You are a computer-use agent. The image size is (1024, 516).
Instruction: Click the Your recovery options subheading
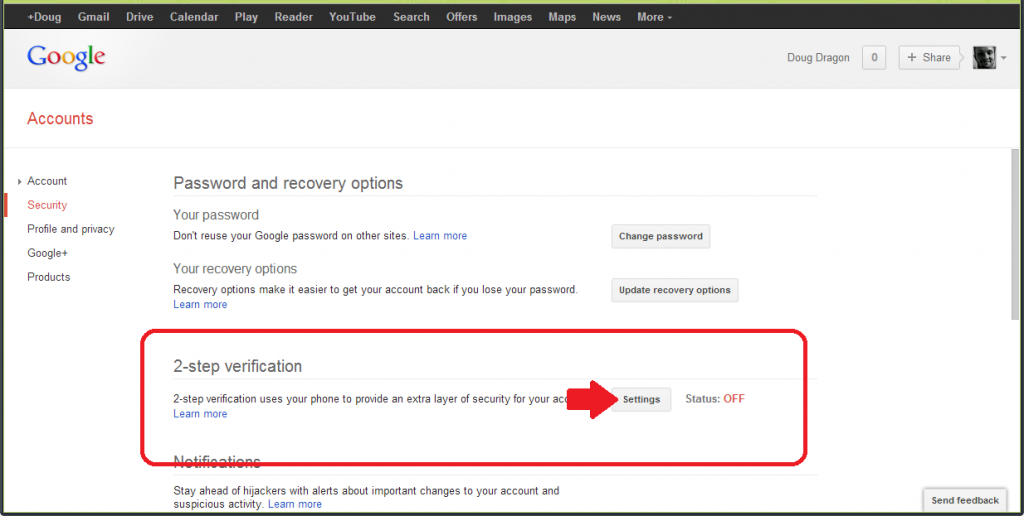tap(235, 268)
